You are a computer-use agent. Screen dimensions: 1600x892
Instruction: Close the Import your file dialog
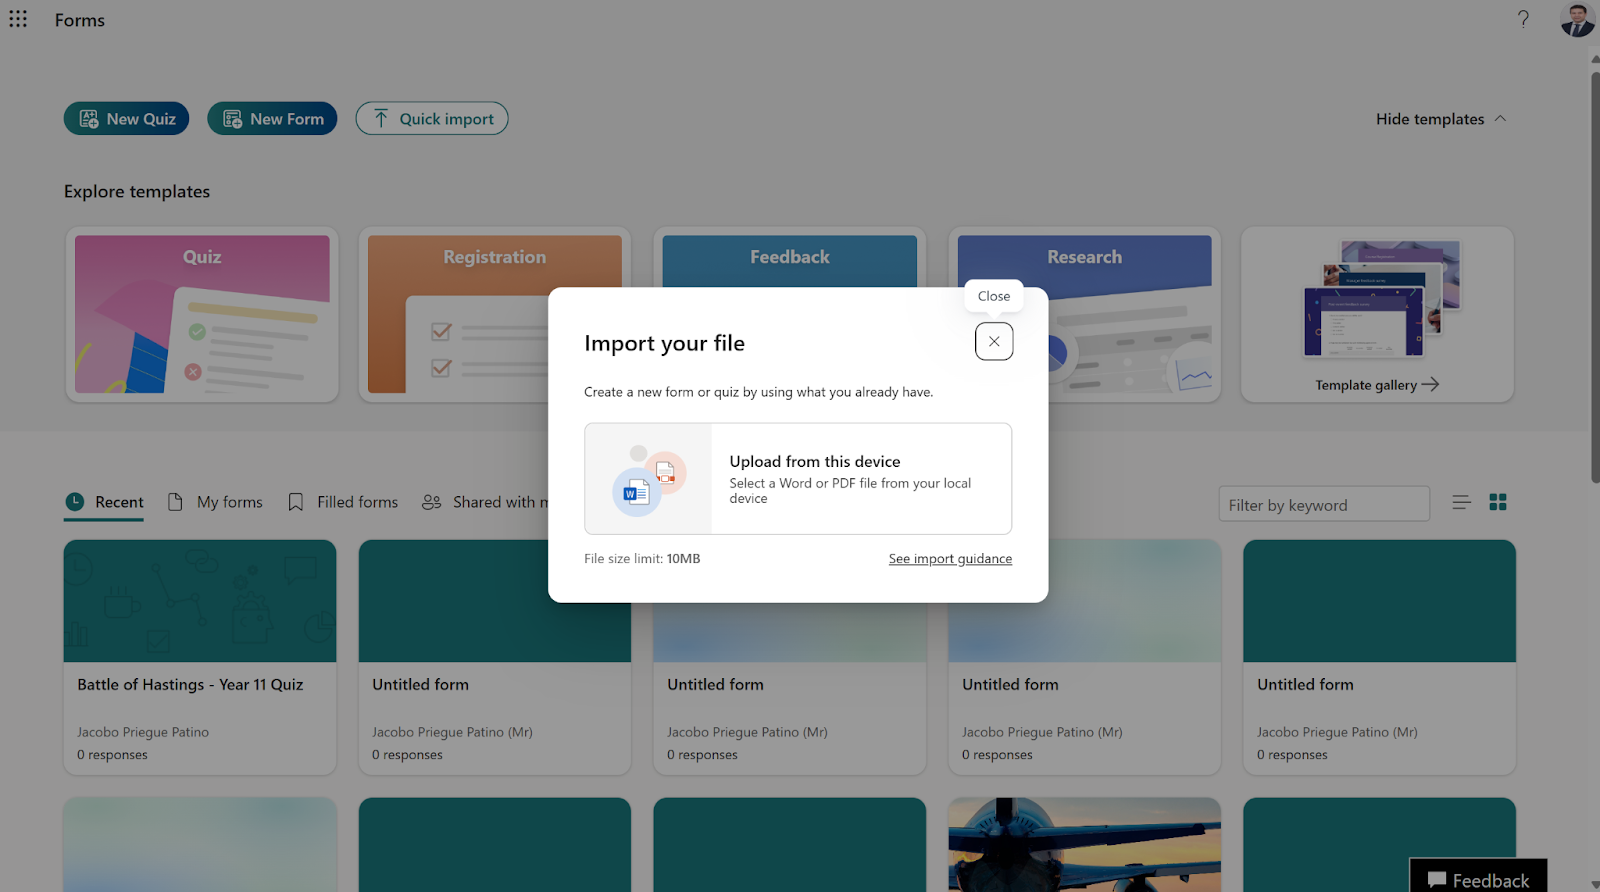click(x=994, y=341)
